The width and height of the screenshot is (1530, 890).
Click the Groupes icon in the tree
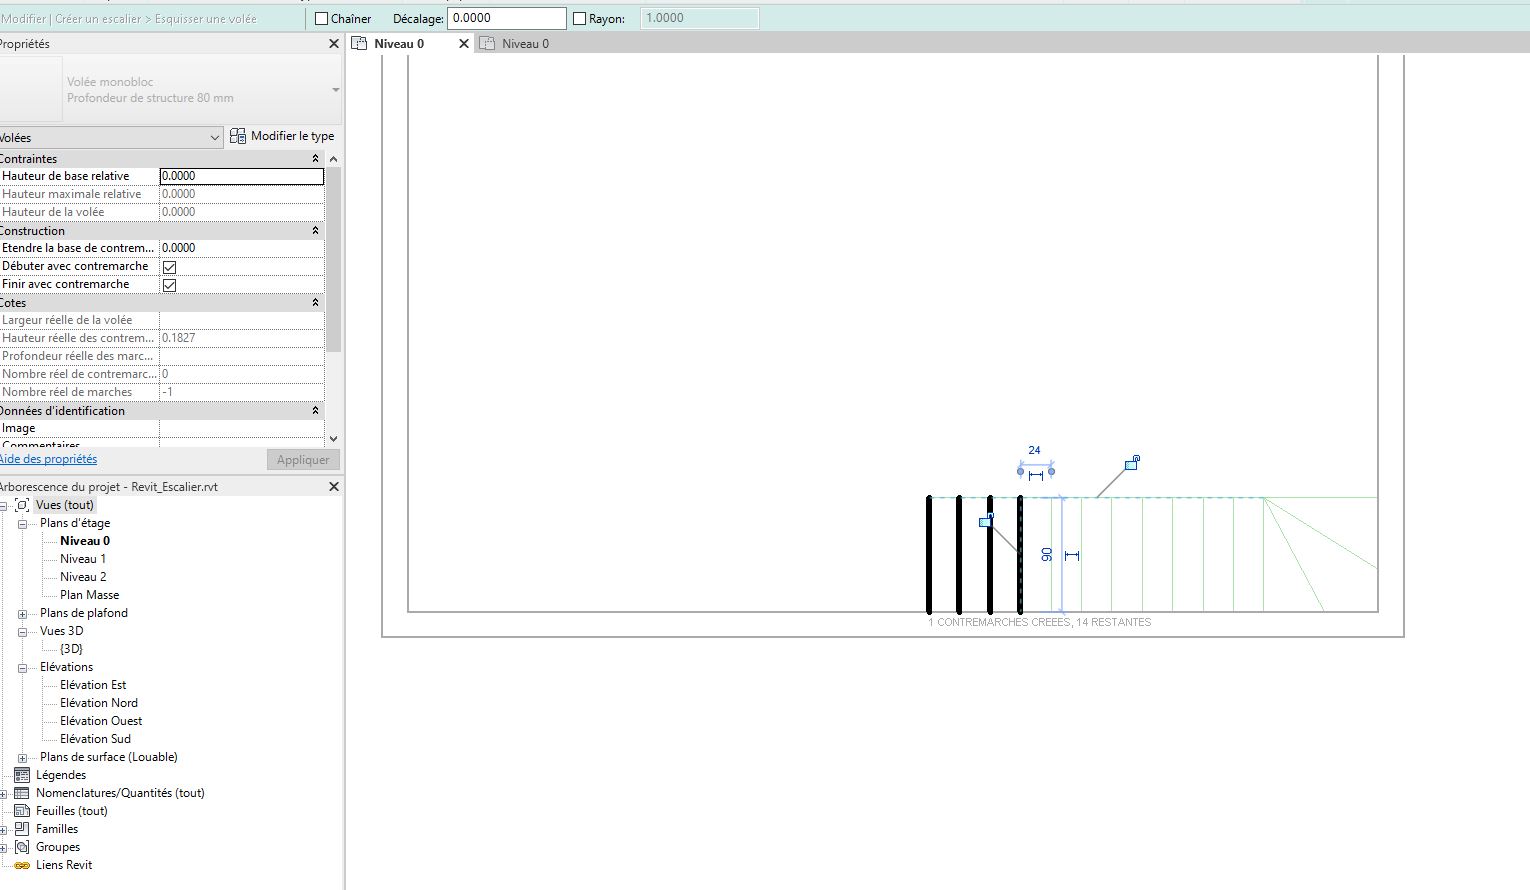(22, 847)
